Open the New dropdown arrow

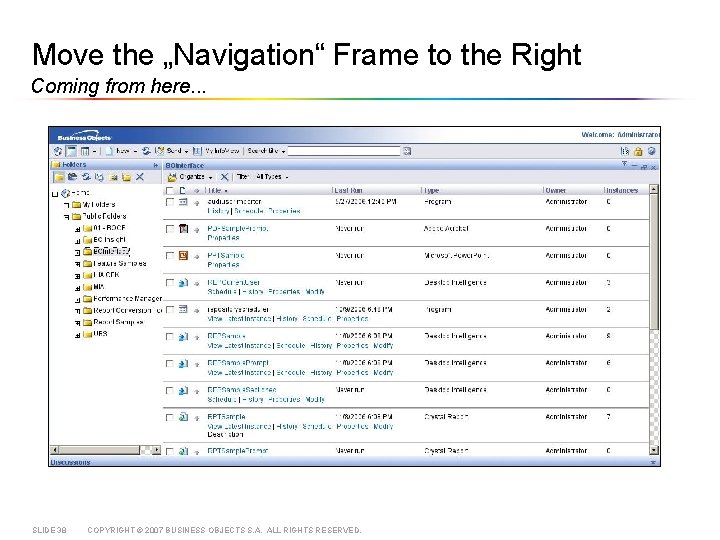(x=135, y=152)
